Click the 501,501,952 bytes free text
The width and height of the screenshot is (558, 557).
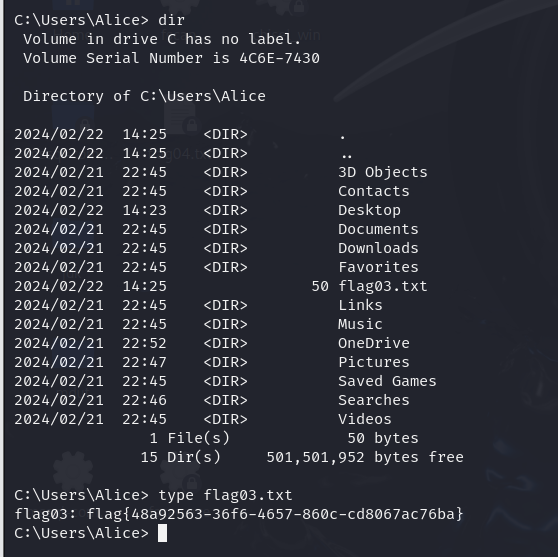pos(365,457)
